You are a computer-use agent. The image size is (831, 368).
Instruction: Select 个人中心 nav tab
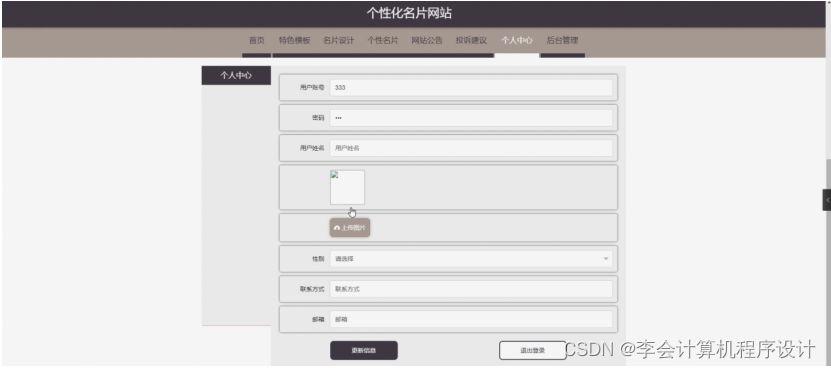517,41
